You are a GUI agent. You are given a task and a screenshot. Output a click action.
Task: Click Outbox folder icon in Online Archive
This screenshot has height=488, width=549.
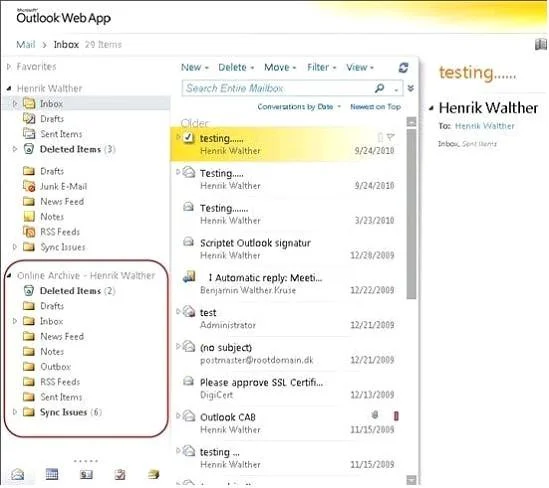[29, 367]
